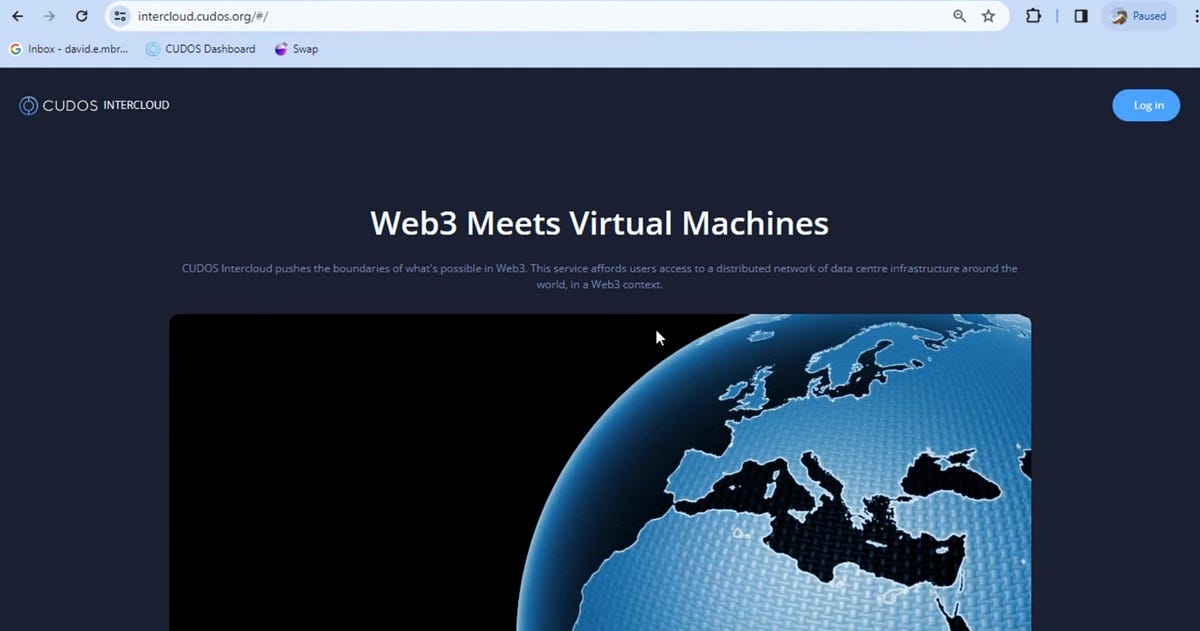1200x631 pixels.
Task: Click the site information icon in the omnibox
Action: 120,16
